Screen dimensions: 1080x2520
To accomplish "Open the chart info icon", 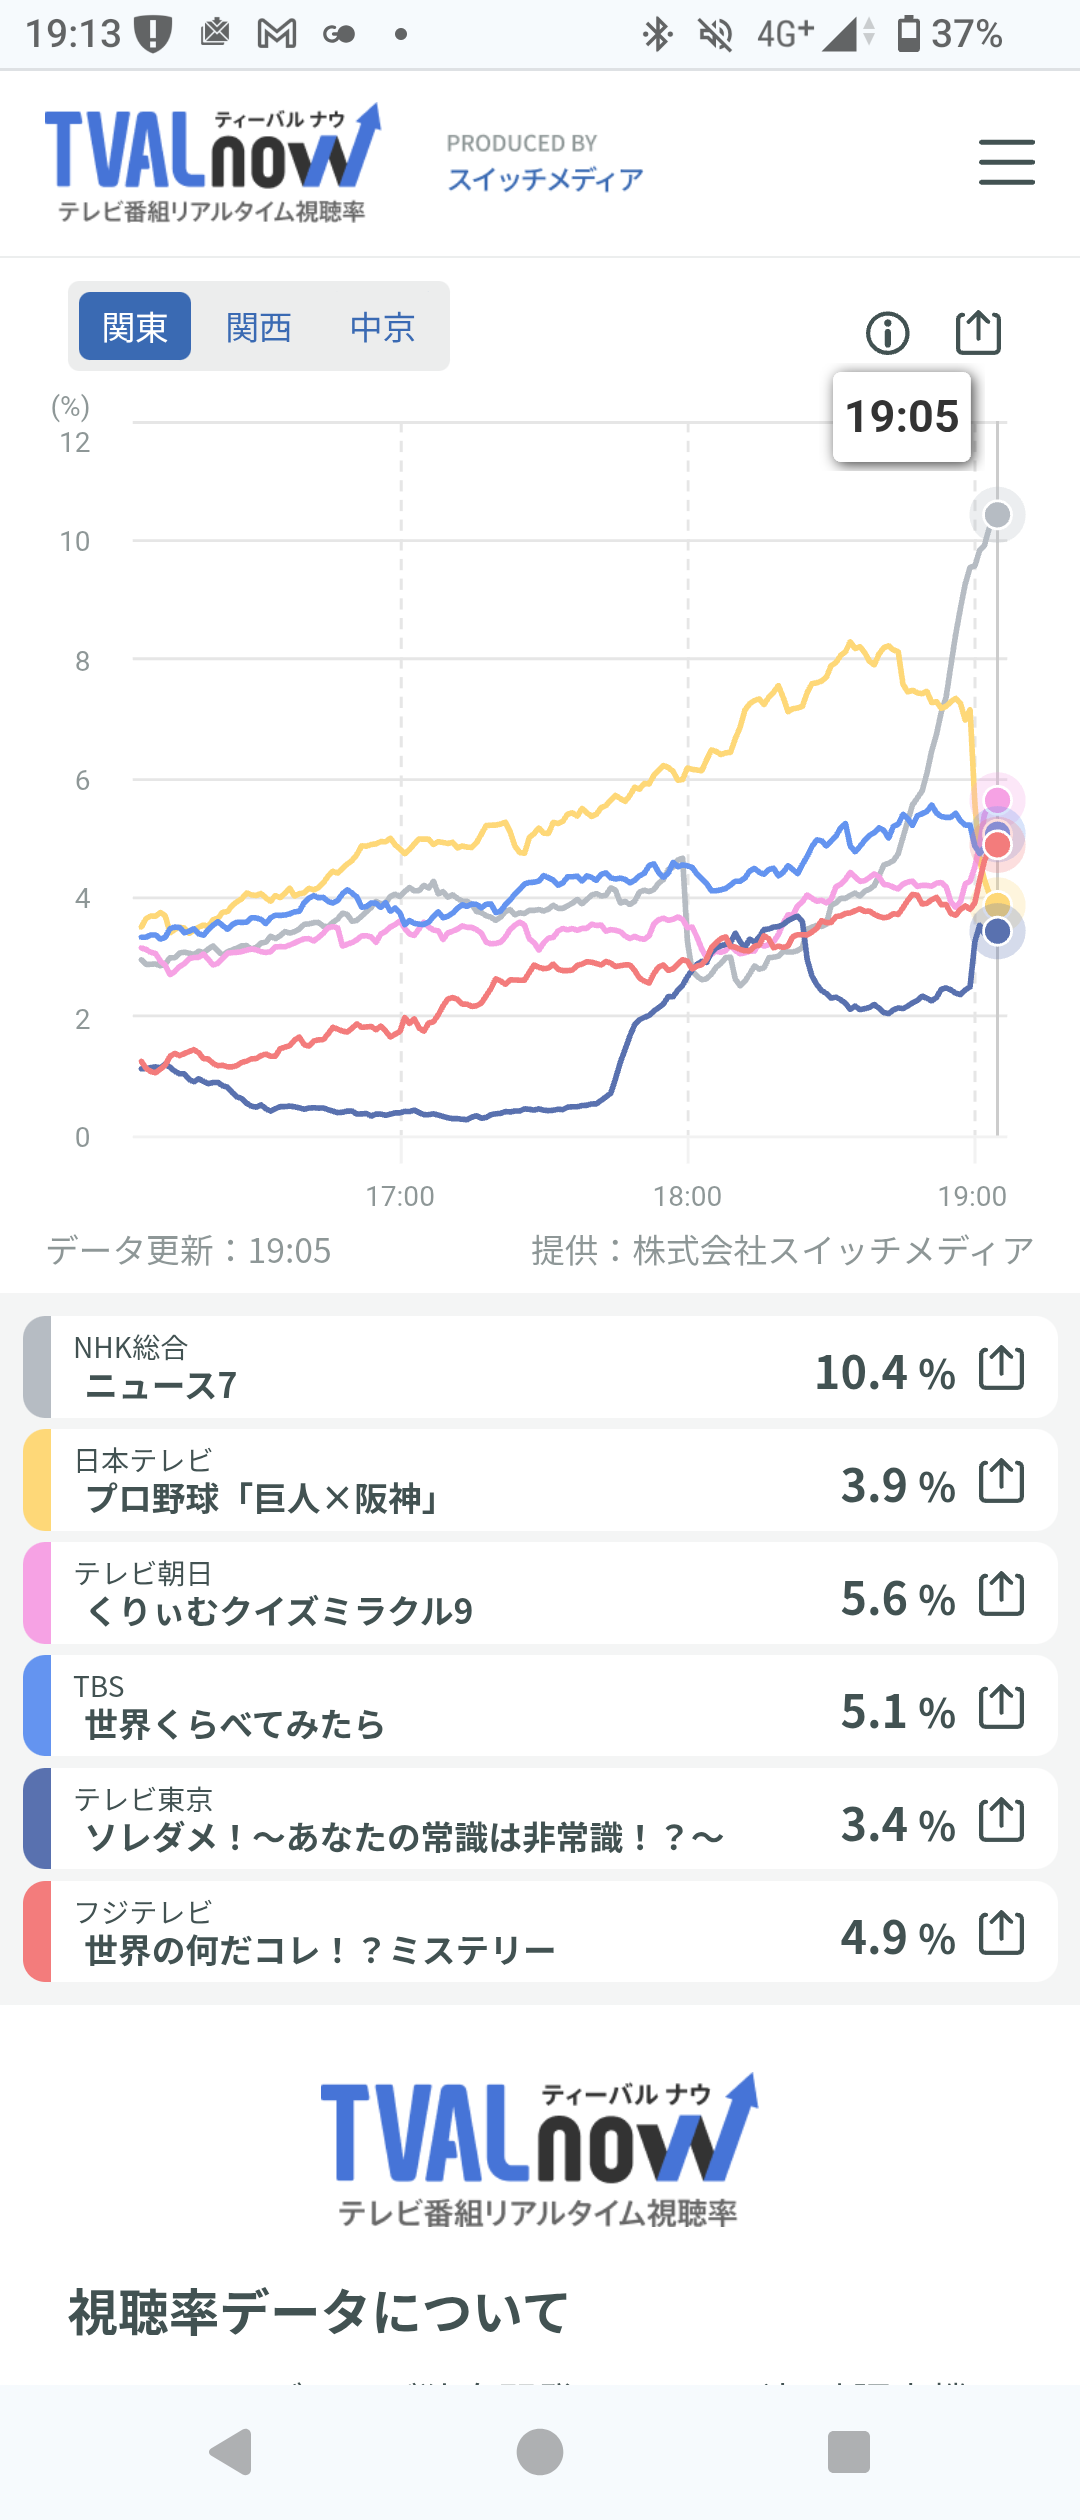I will coord(887,333).
